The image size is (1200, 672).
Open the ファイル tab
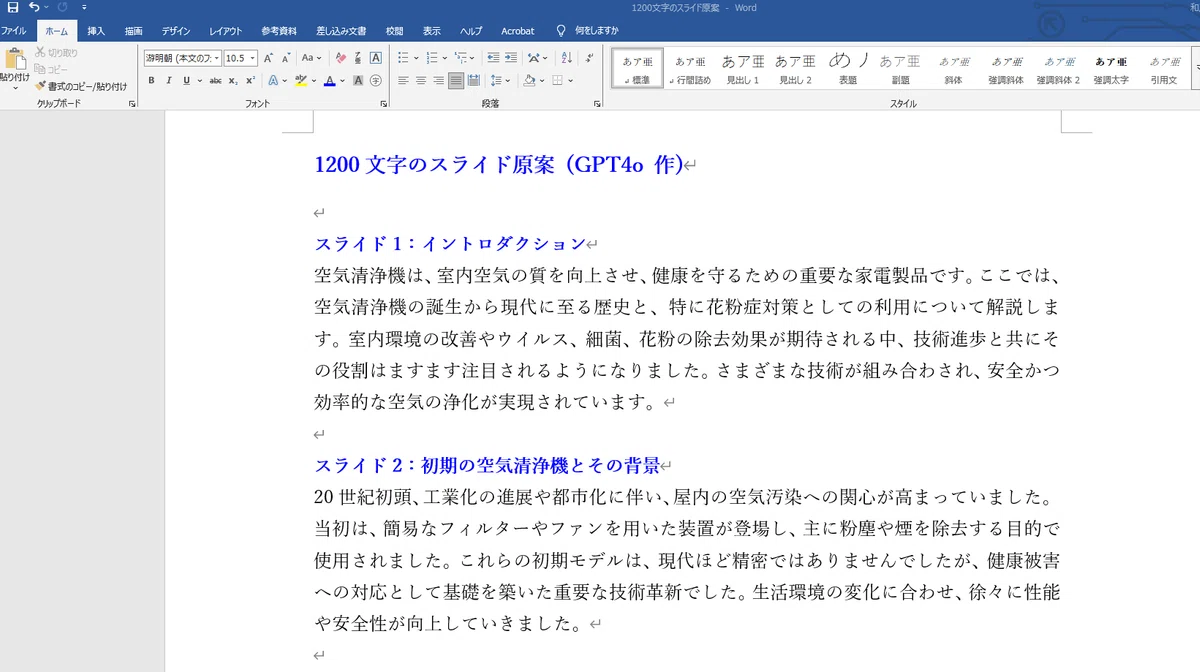(14, 31)
